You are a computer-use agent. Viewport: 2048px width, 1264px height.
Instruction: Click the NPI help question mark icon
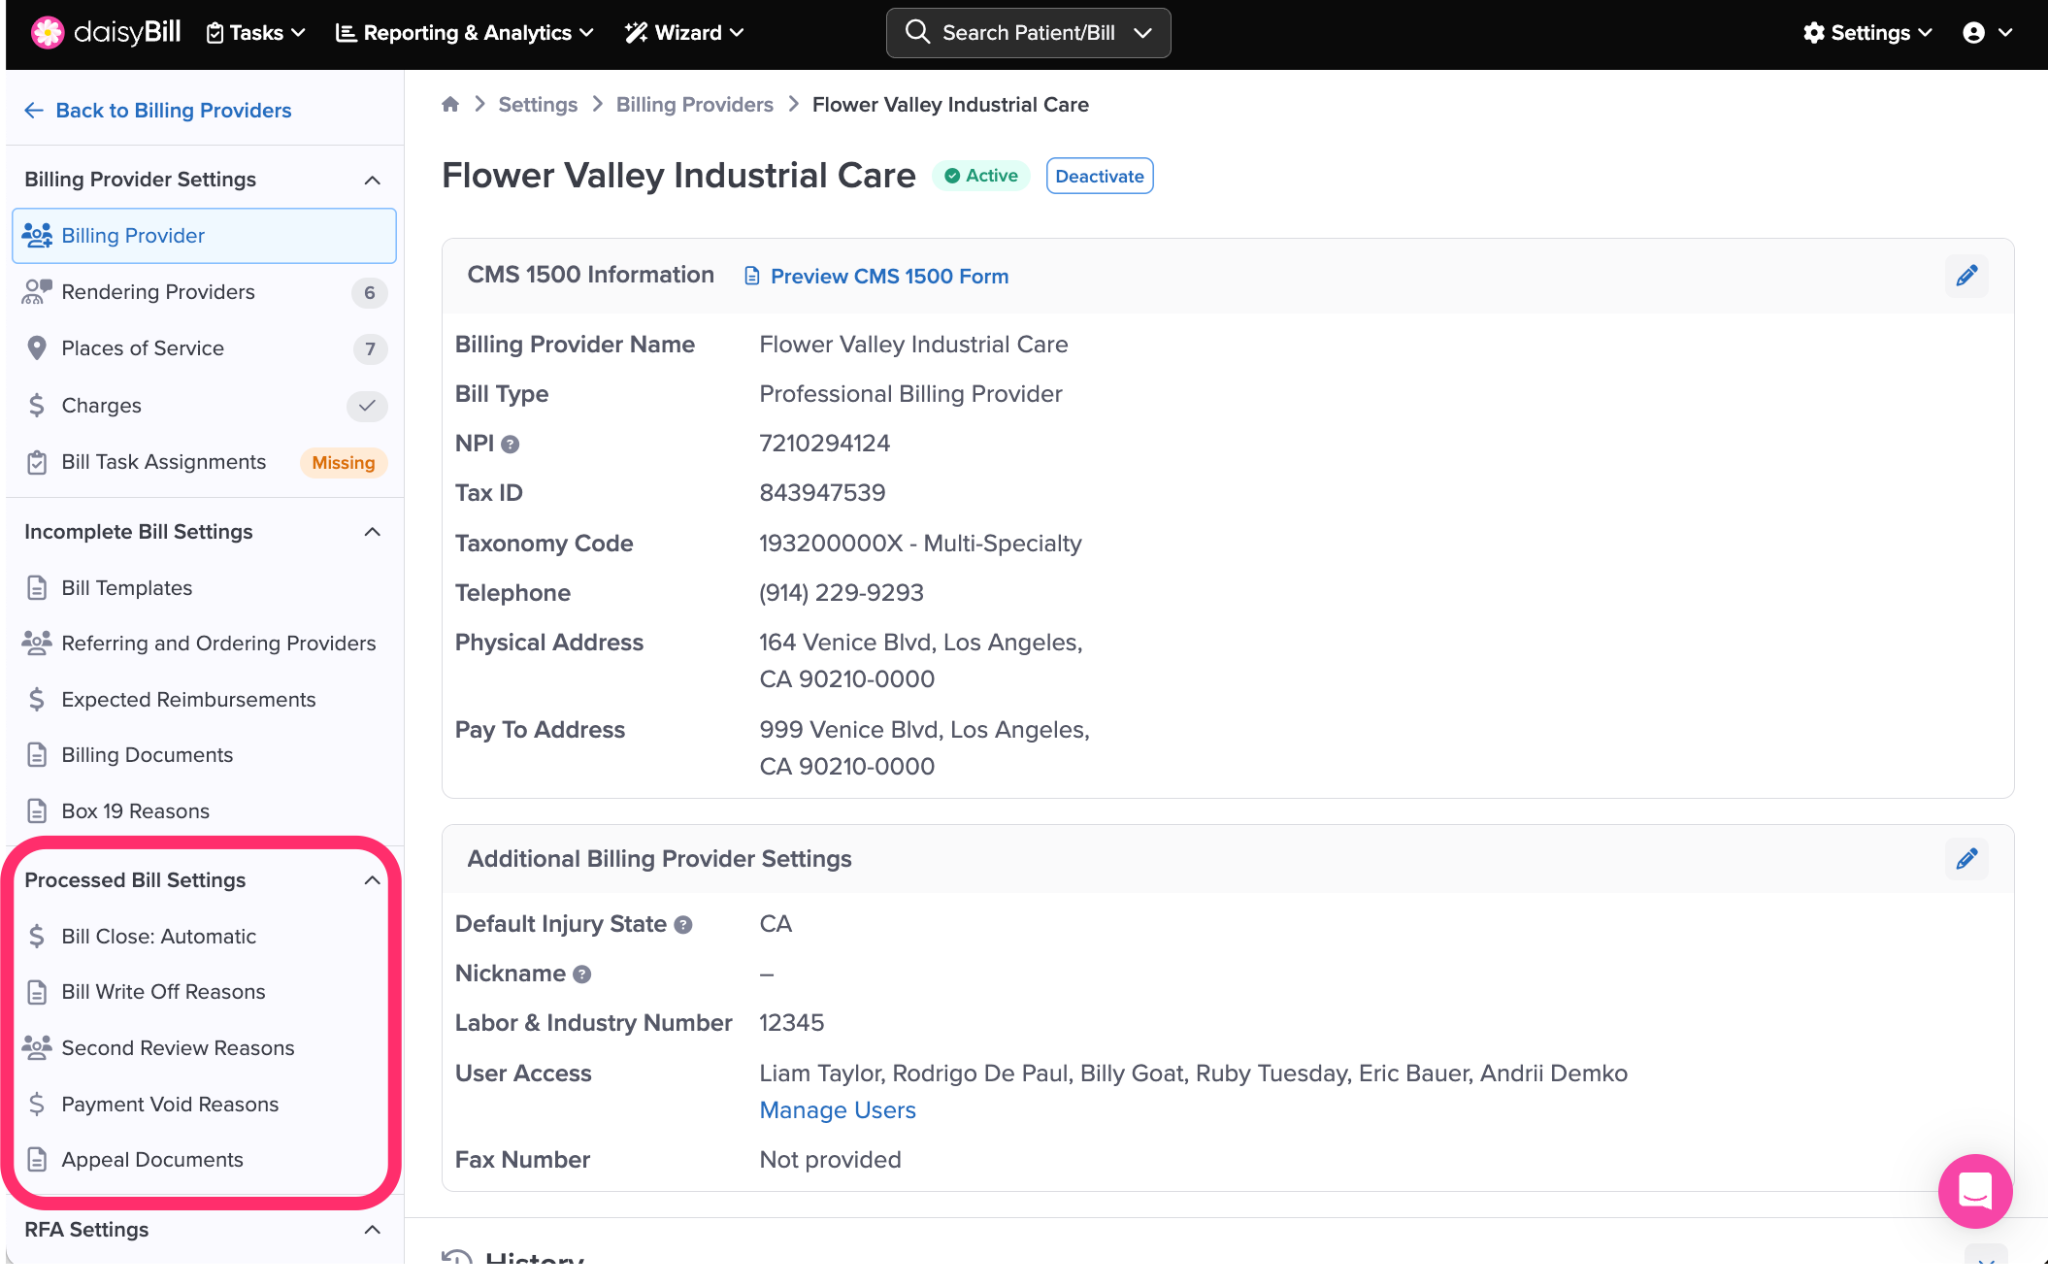pos(510,444)
